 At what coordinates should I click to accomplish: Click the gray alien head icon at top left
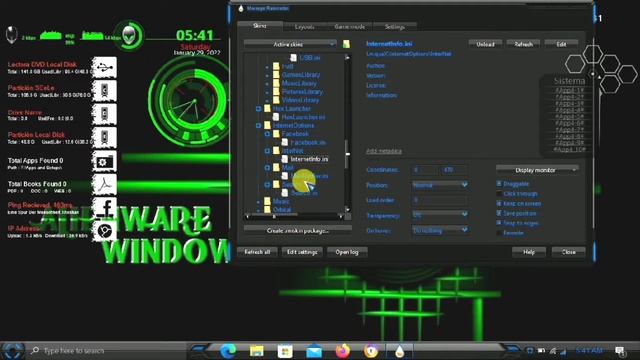tap(11, 34)
